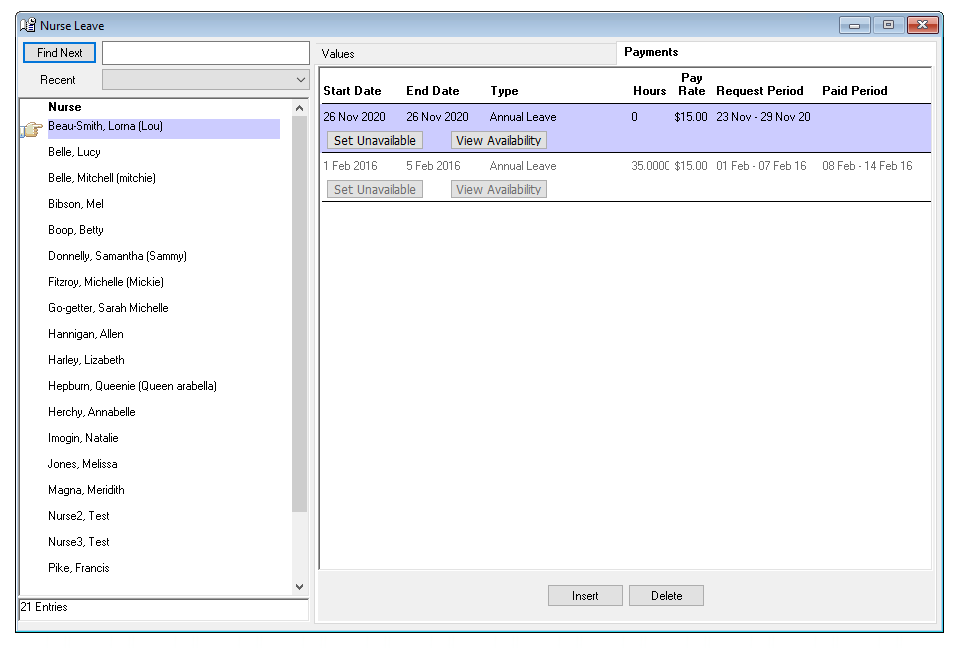Select nurse Hepburn, Queenie (Queen arabella)
This screenshot has height=648, width=960.
point(132,386)
